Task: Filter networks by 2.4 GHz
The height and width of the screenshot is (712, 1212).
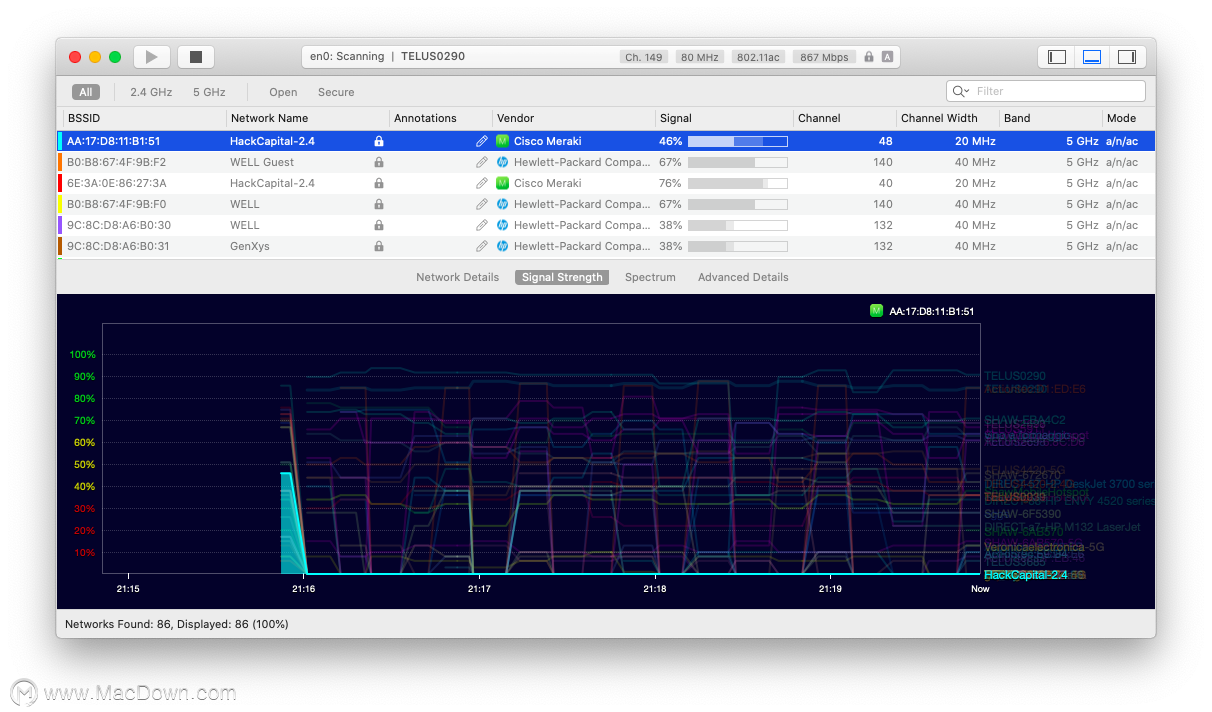Action: pyautogui.click(x=151, y=92)
